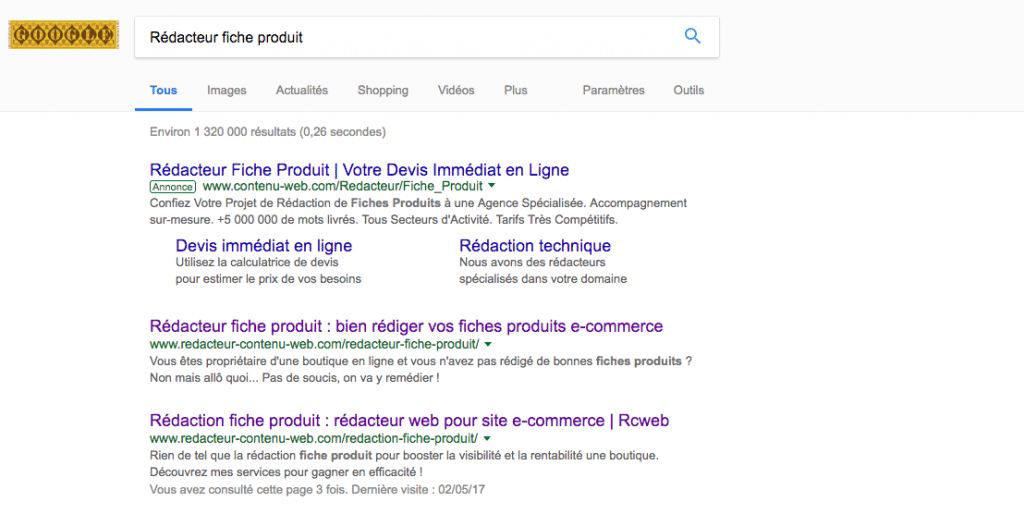
Task: Switch to the Images tab
Action: tap(227, 90)
